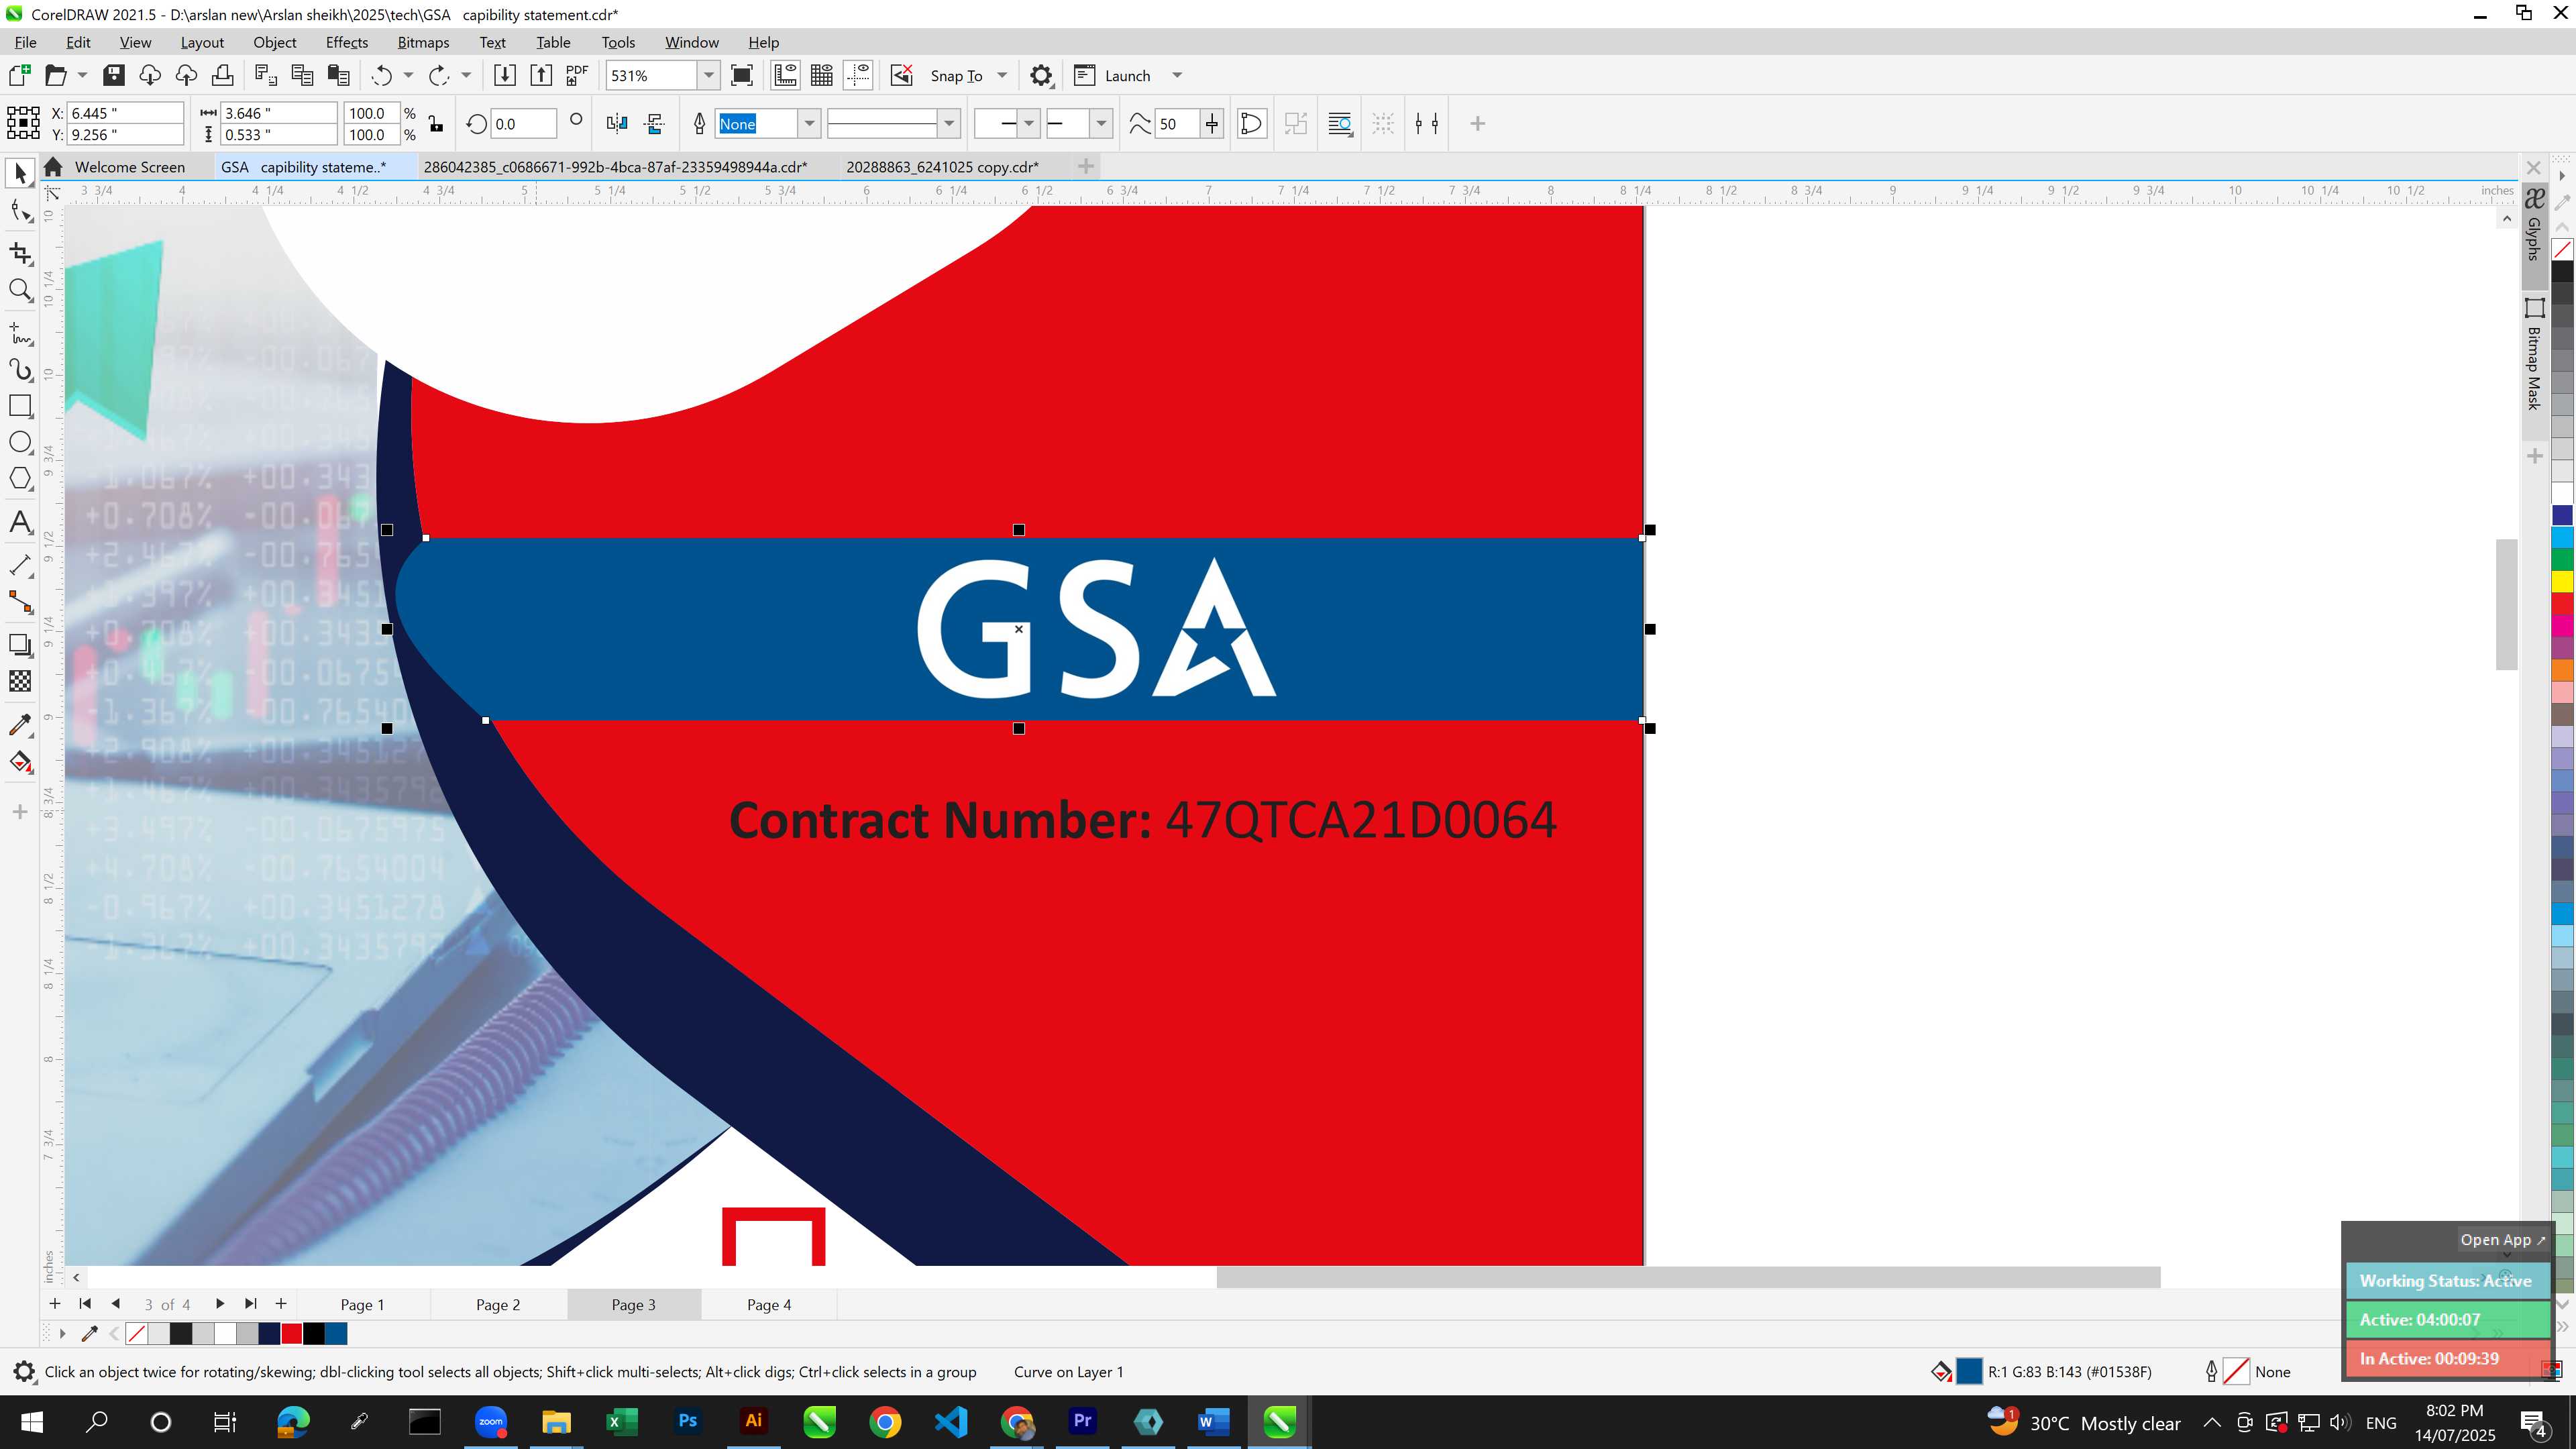Click yellow swatch in right color palette
The height and width of the screenshot is (1449, 2576).
click(2562, 582)
